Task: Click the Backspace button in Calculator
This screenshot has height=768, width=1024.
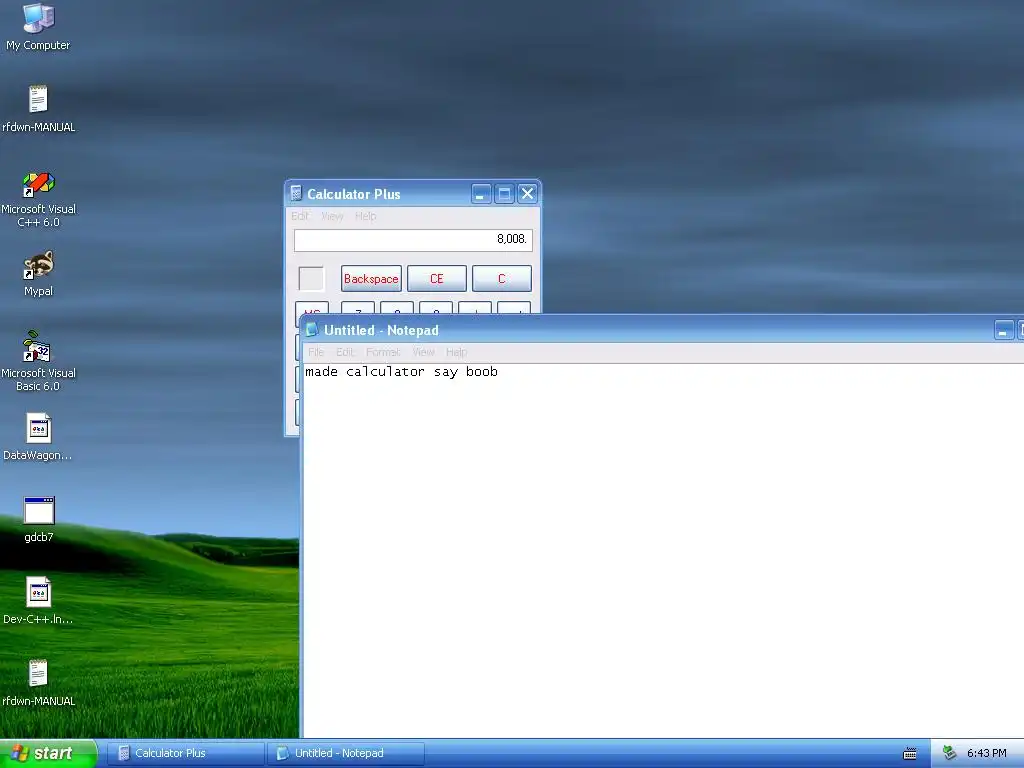Action: 371,279
